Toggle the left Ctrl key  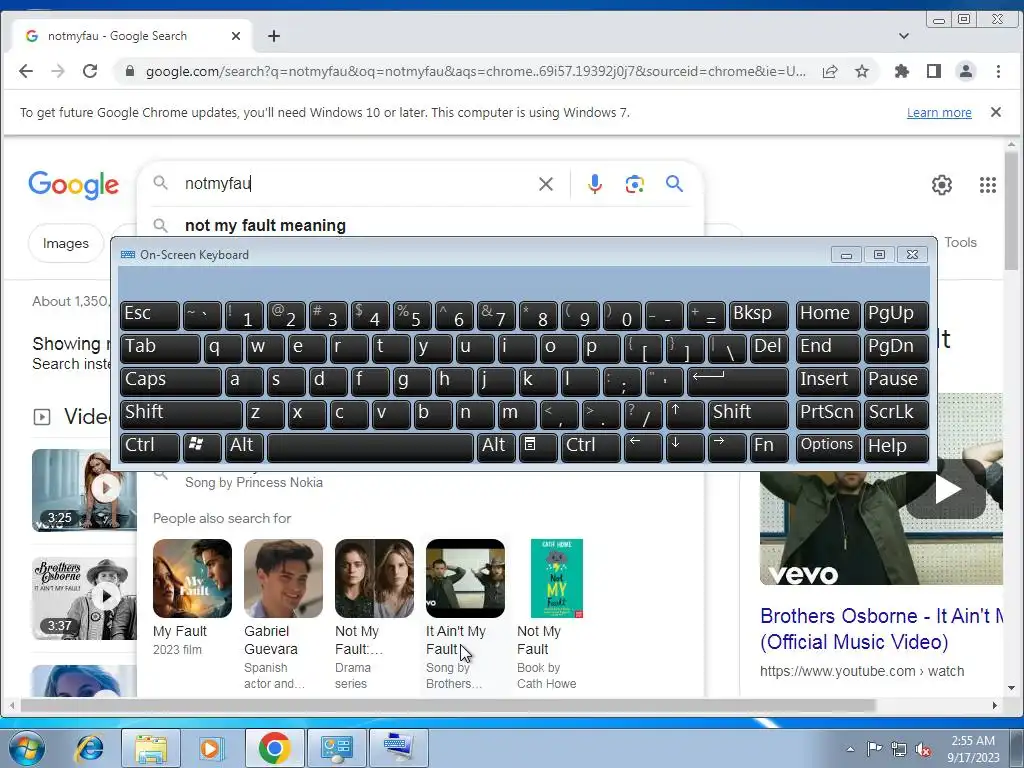pos(150,447)
